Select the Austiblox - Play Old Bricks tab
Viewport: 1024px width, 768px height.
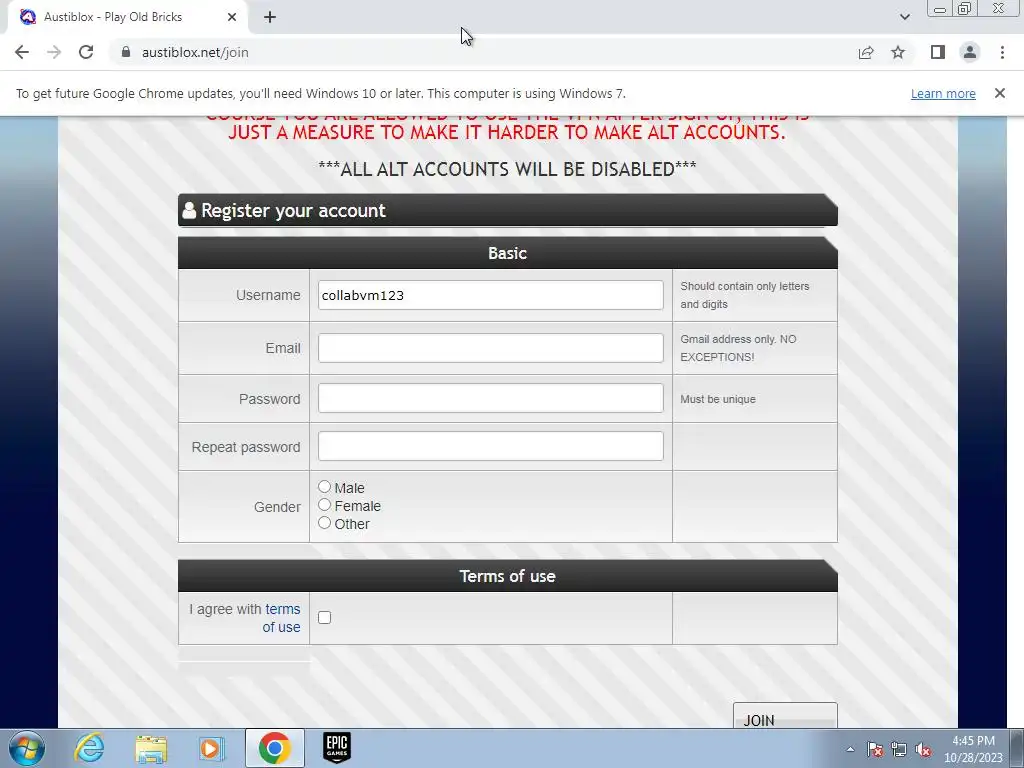pos(128,17)
